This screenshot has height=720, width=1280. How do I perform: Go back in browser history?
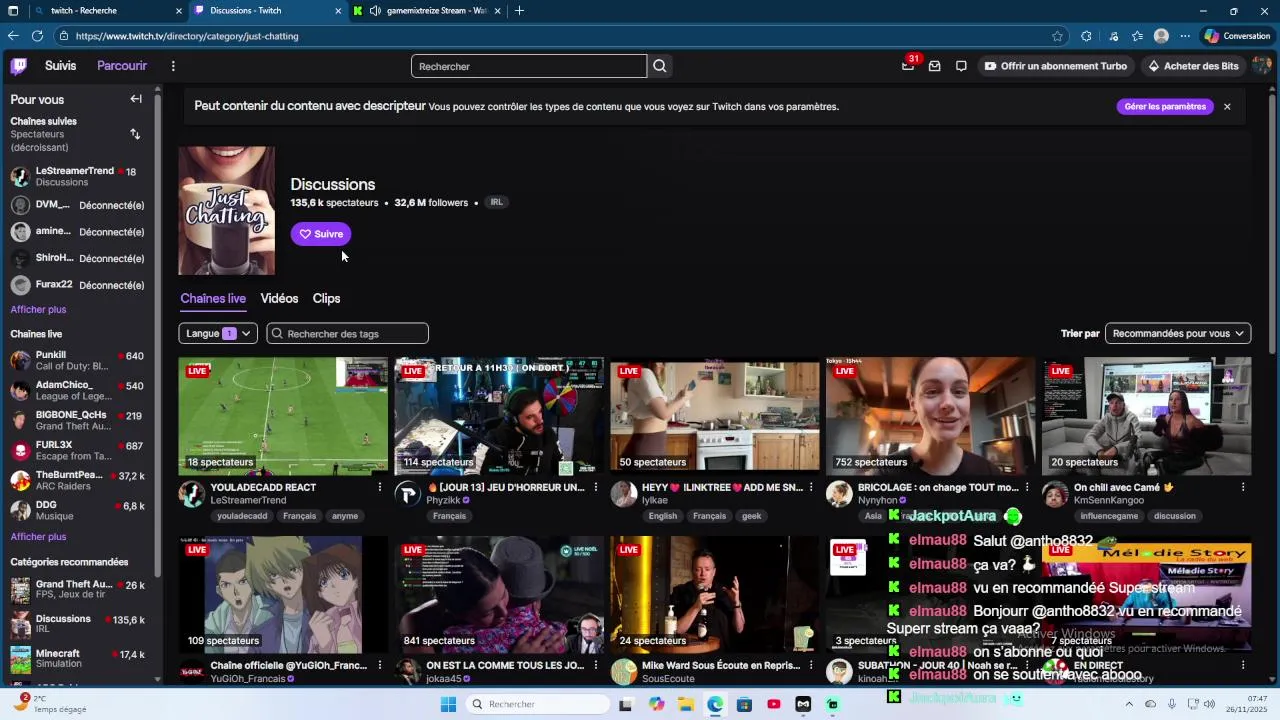tap(13, 36)
